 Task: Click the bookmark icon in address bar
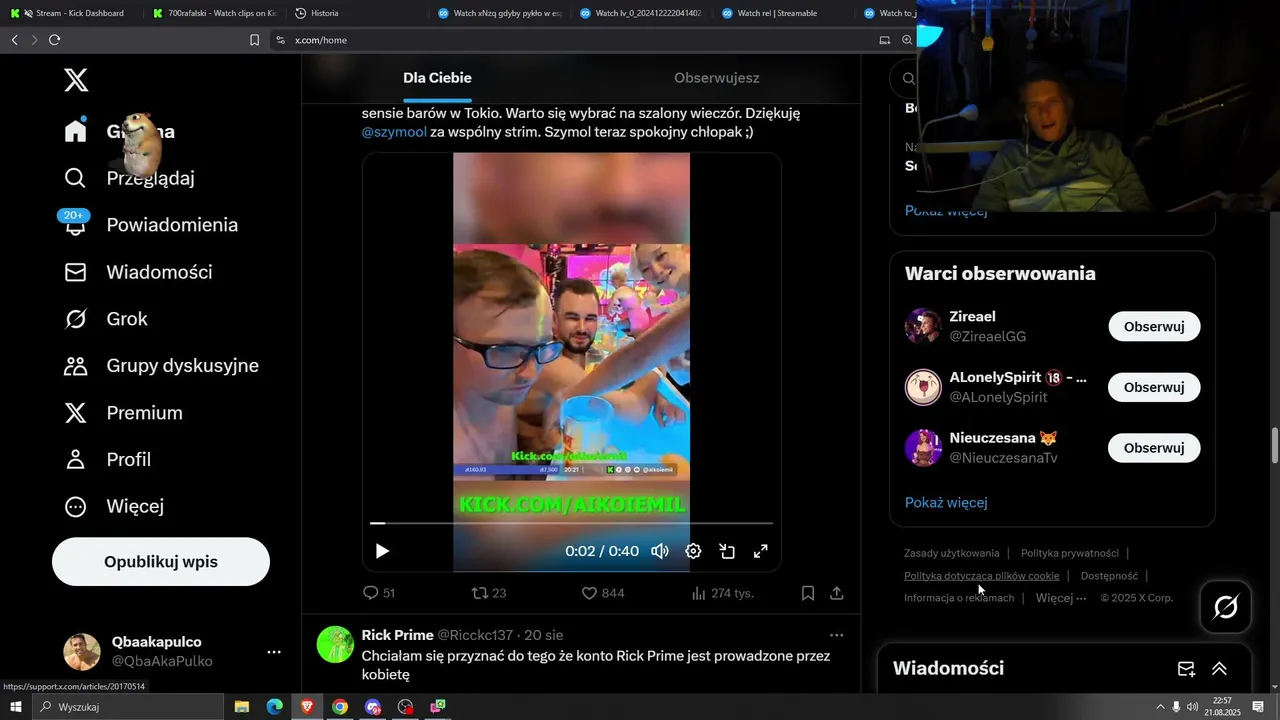(254, 40)
